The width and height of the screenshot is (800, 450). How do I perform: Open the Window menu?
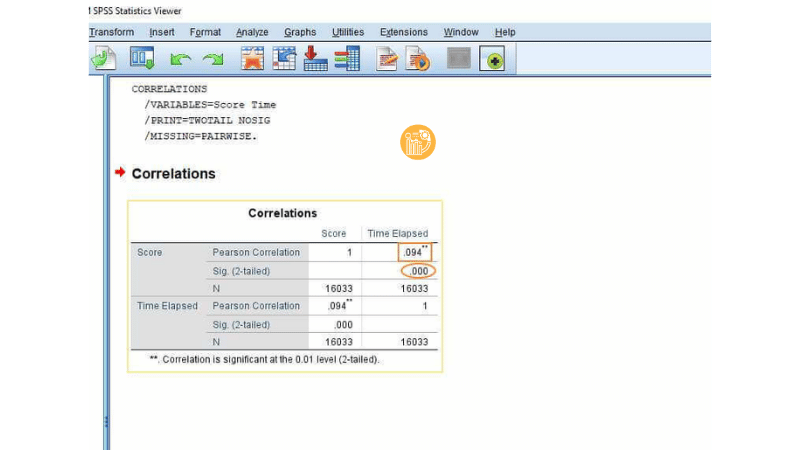click(x=461, y=32)
